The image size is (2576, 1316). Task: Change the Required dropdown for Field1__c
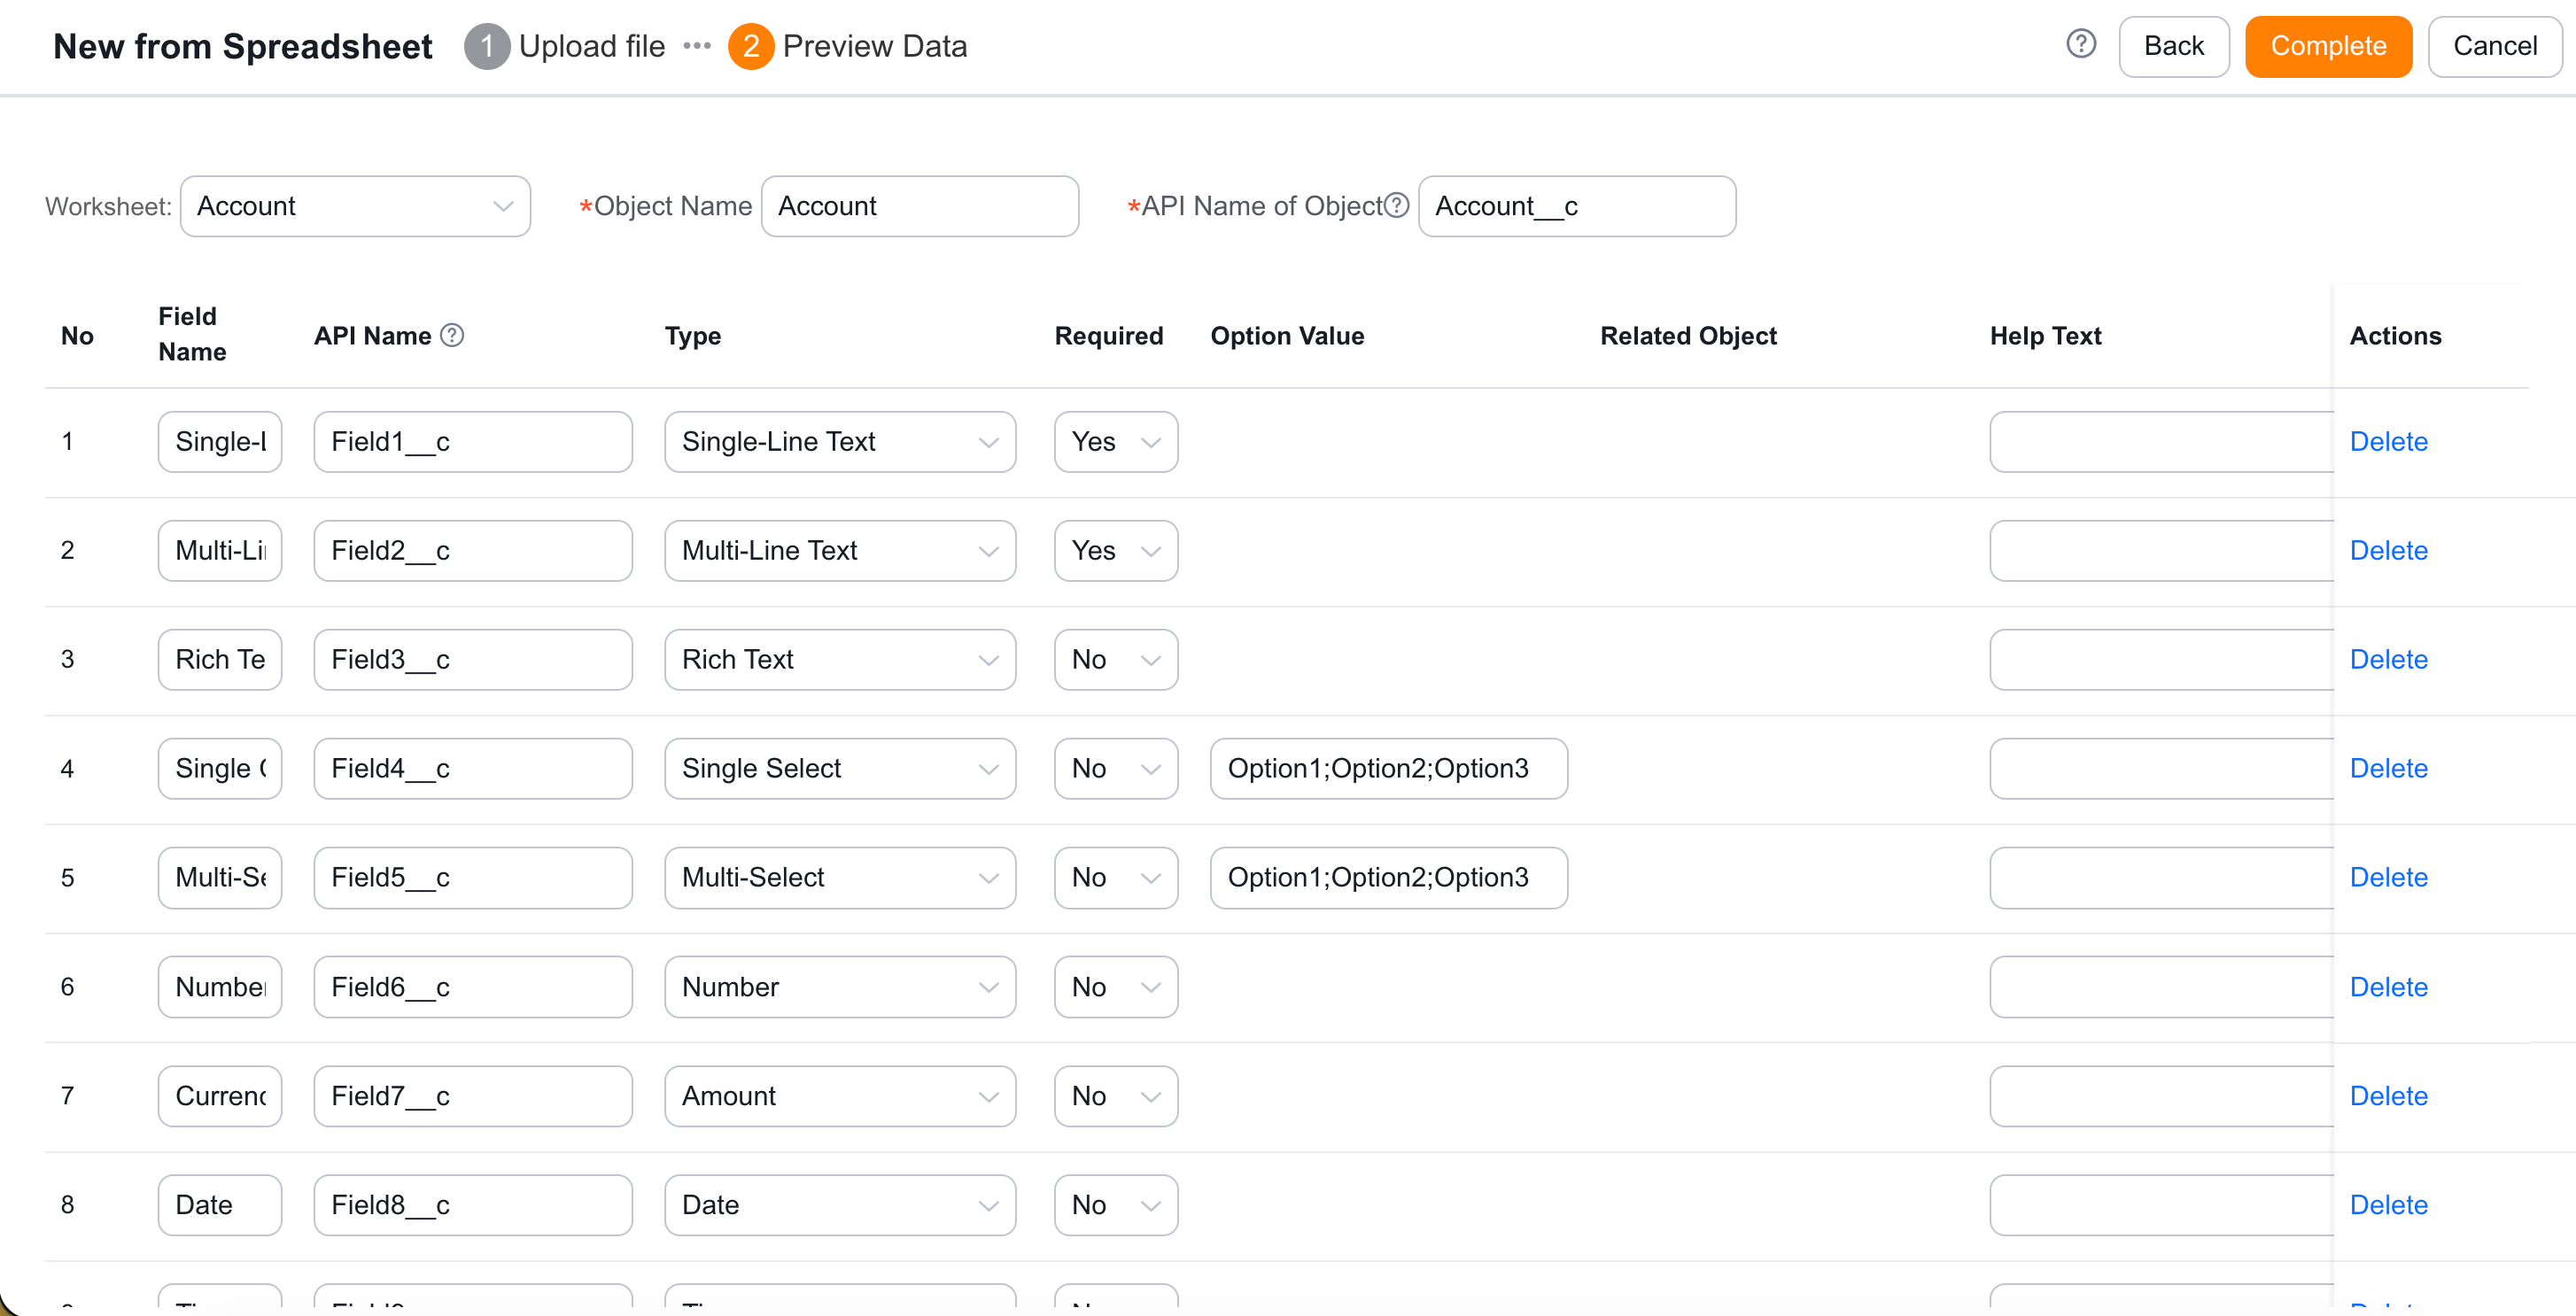coord(1116,441)
